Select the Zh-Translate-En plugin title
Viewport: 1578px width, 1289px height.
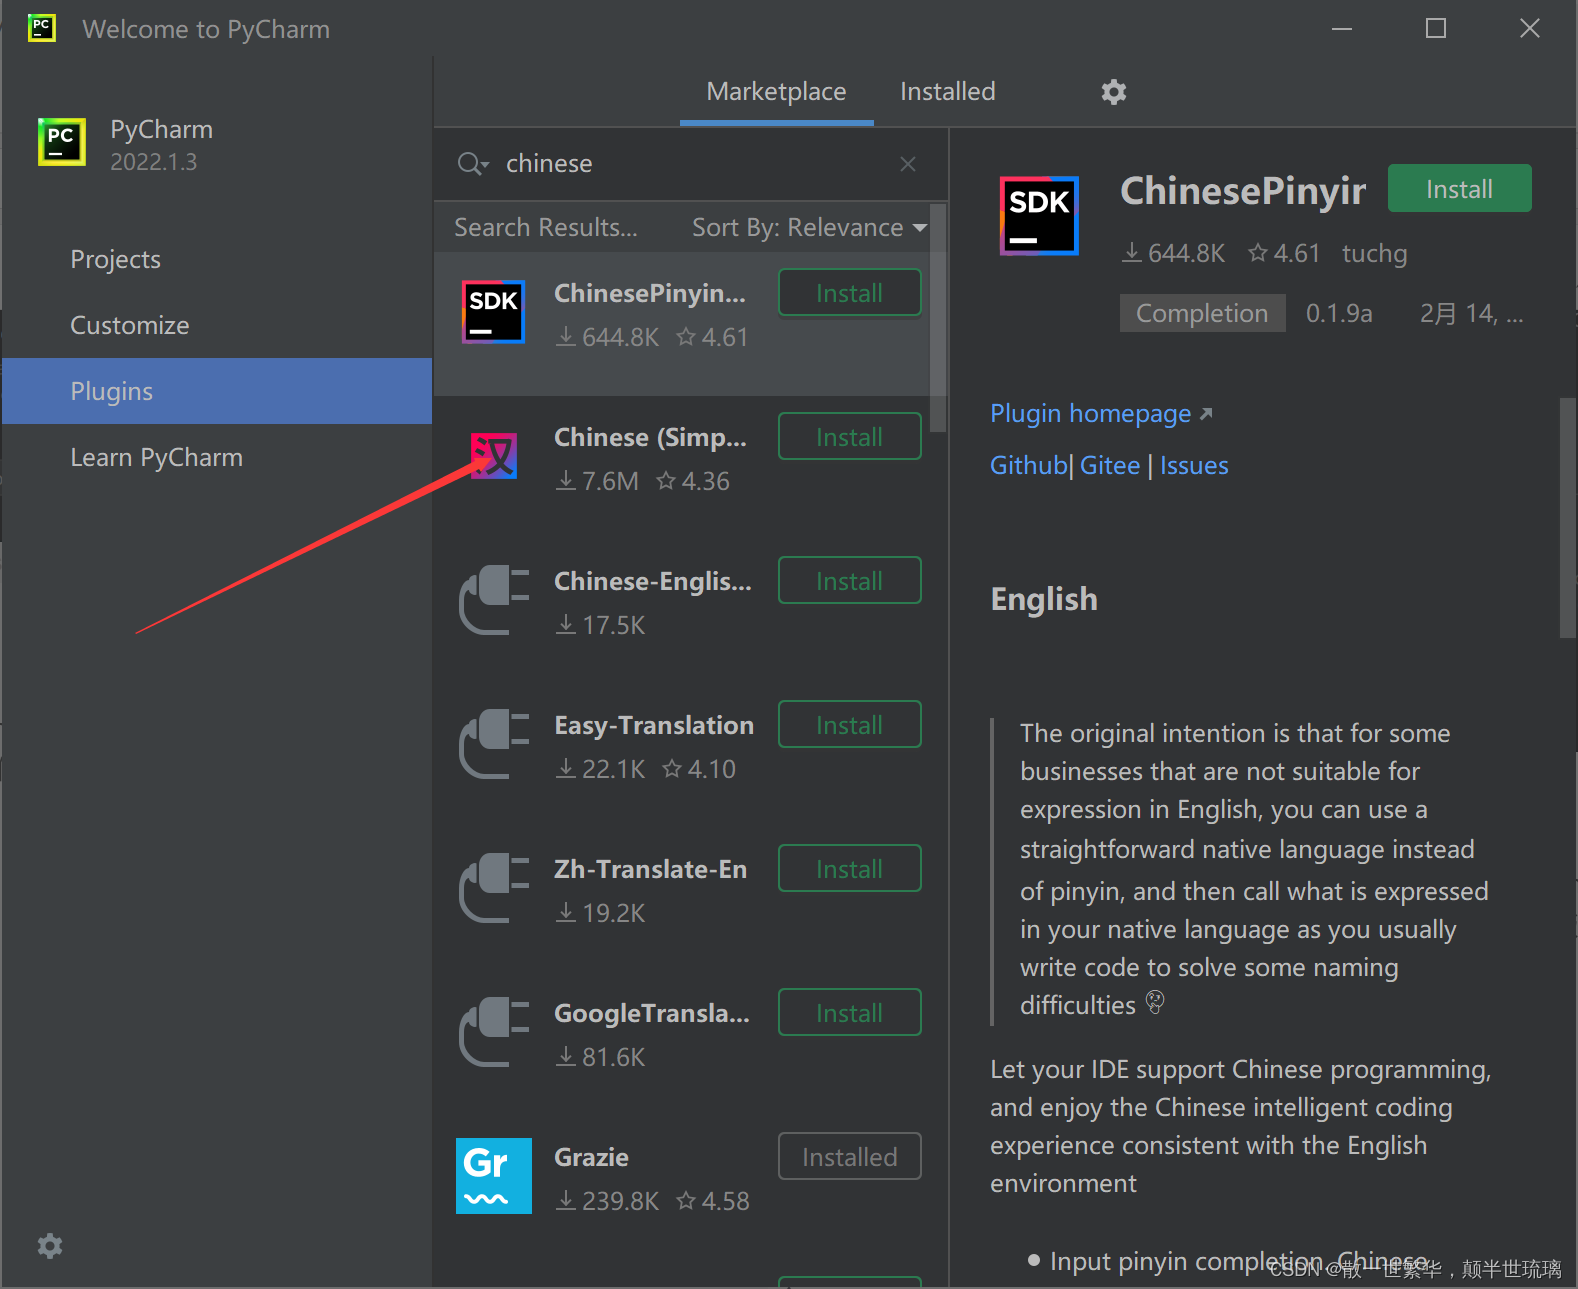[650, 870]
